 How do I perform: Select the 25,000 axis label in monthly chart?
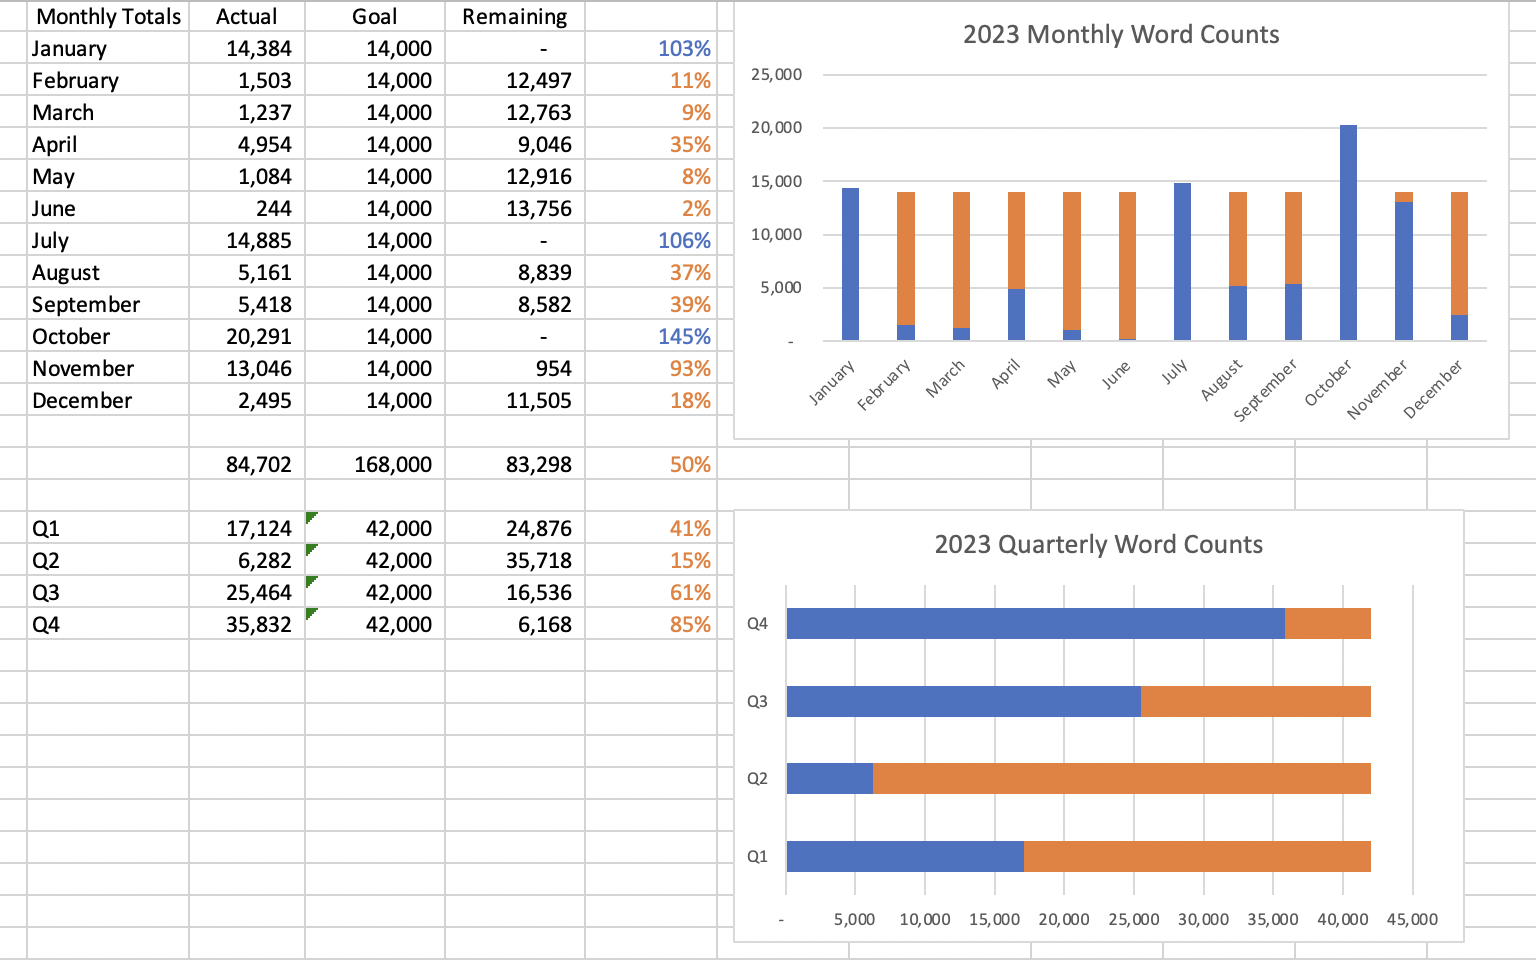776,74
